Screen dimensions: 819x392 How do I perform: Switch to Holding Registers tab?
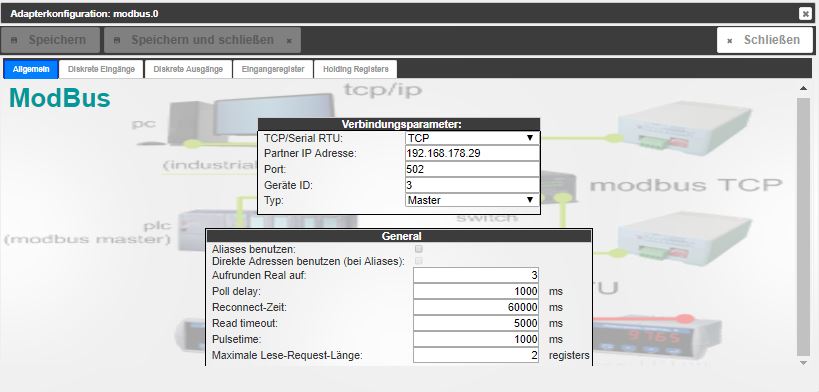pos(355,69)
